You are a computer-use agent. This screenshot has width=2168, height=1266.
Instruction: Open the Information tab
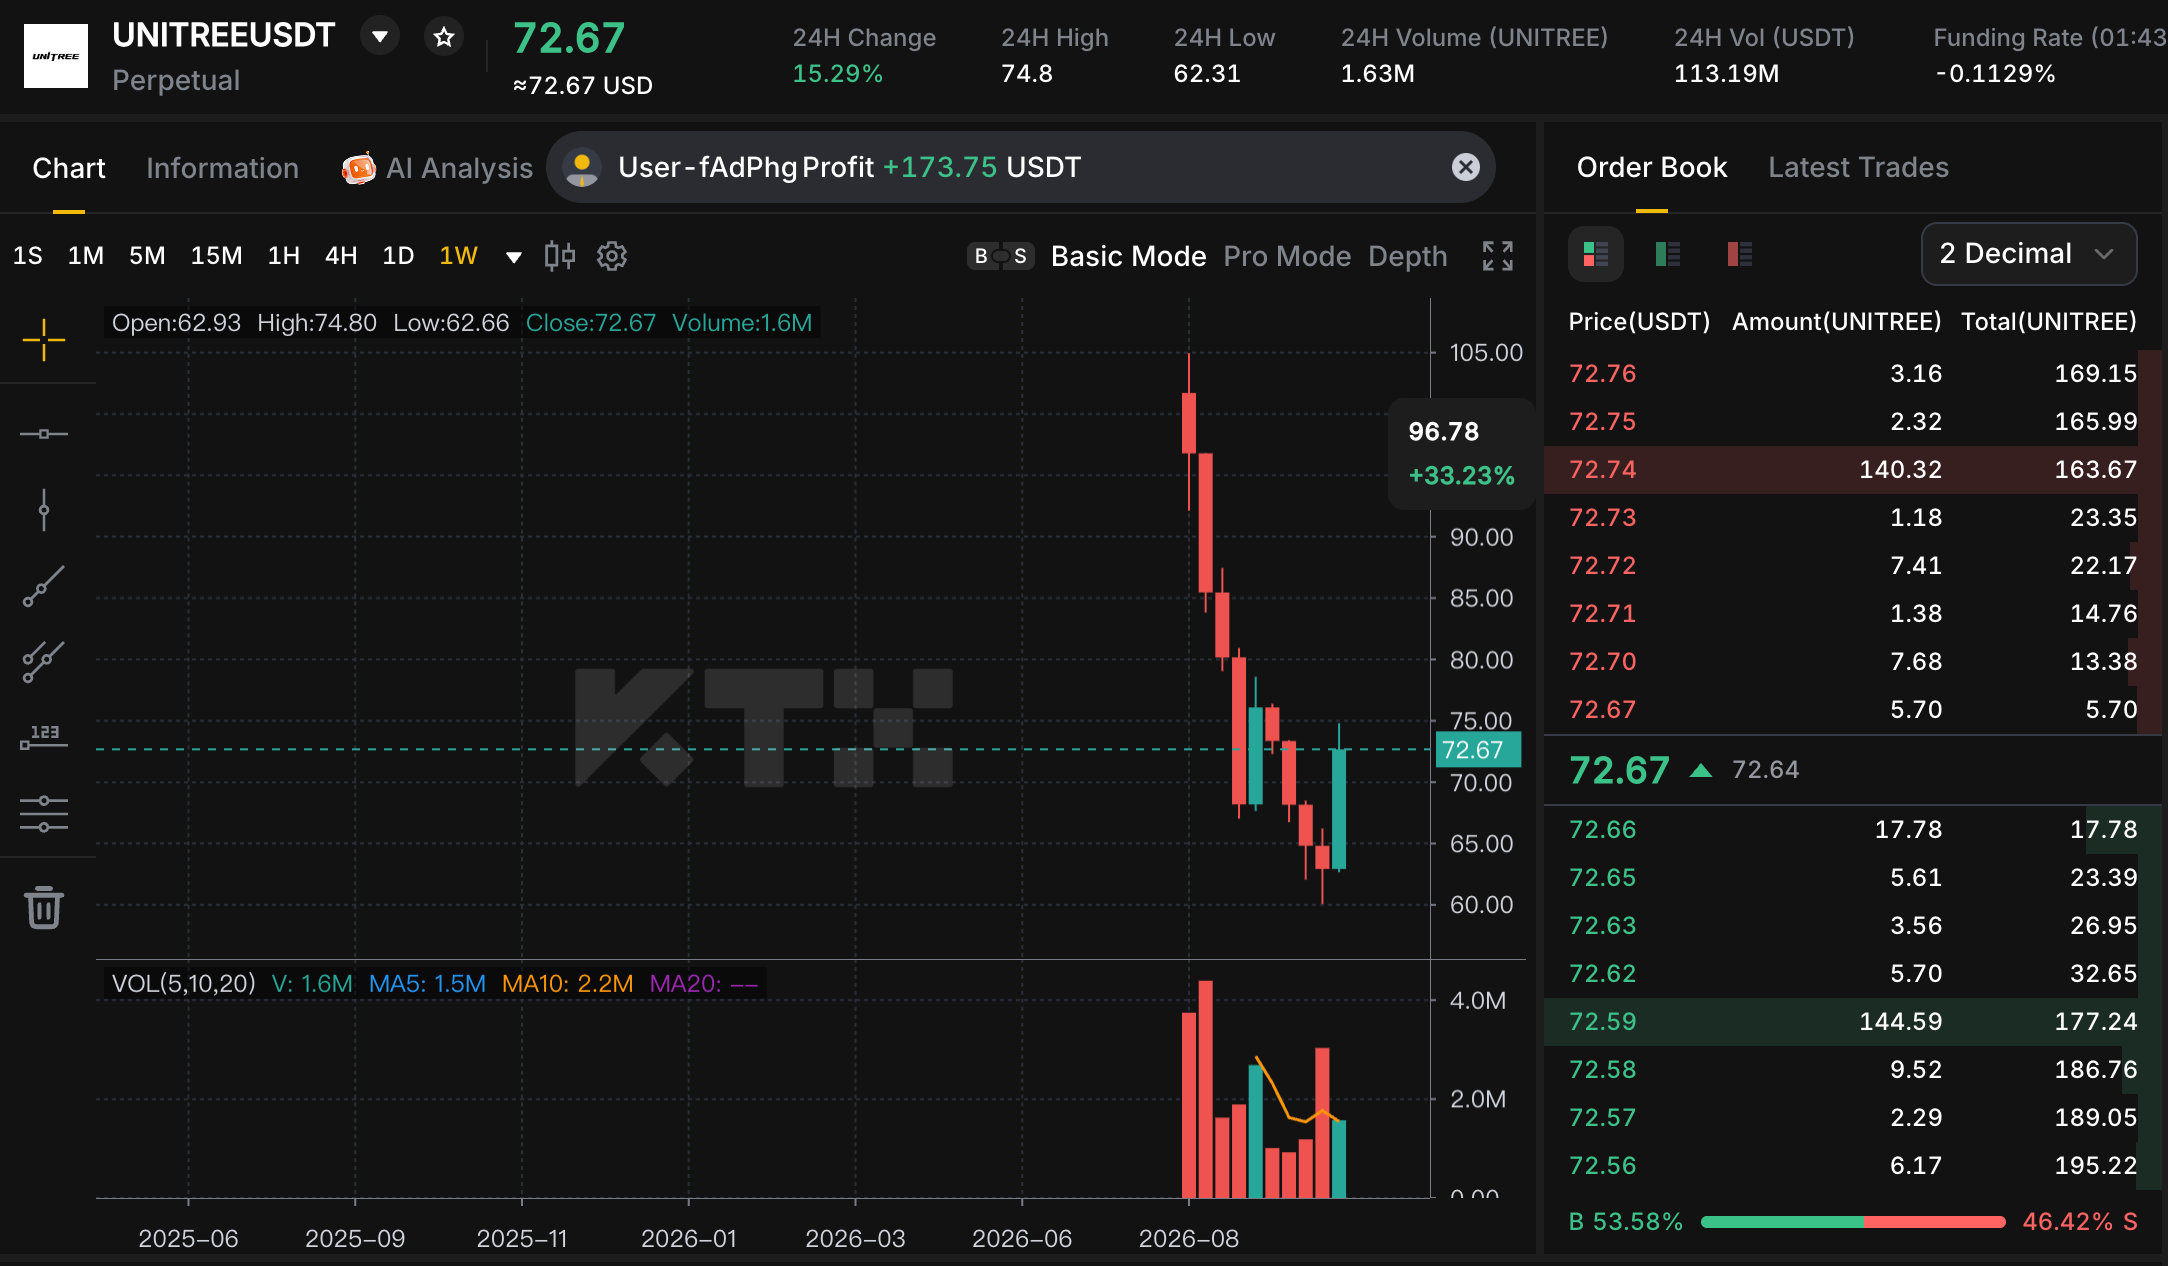point(222,168)
